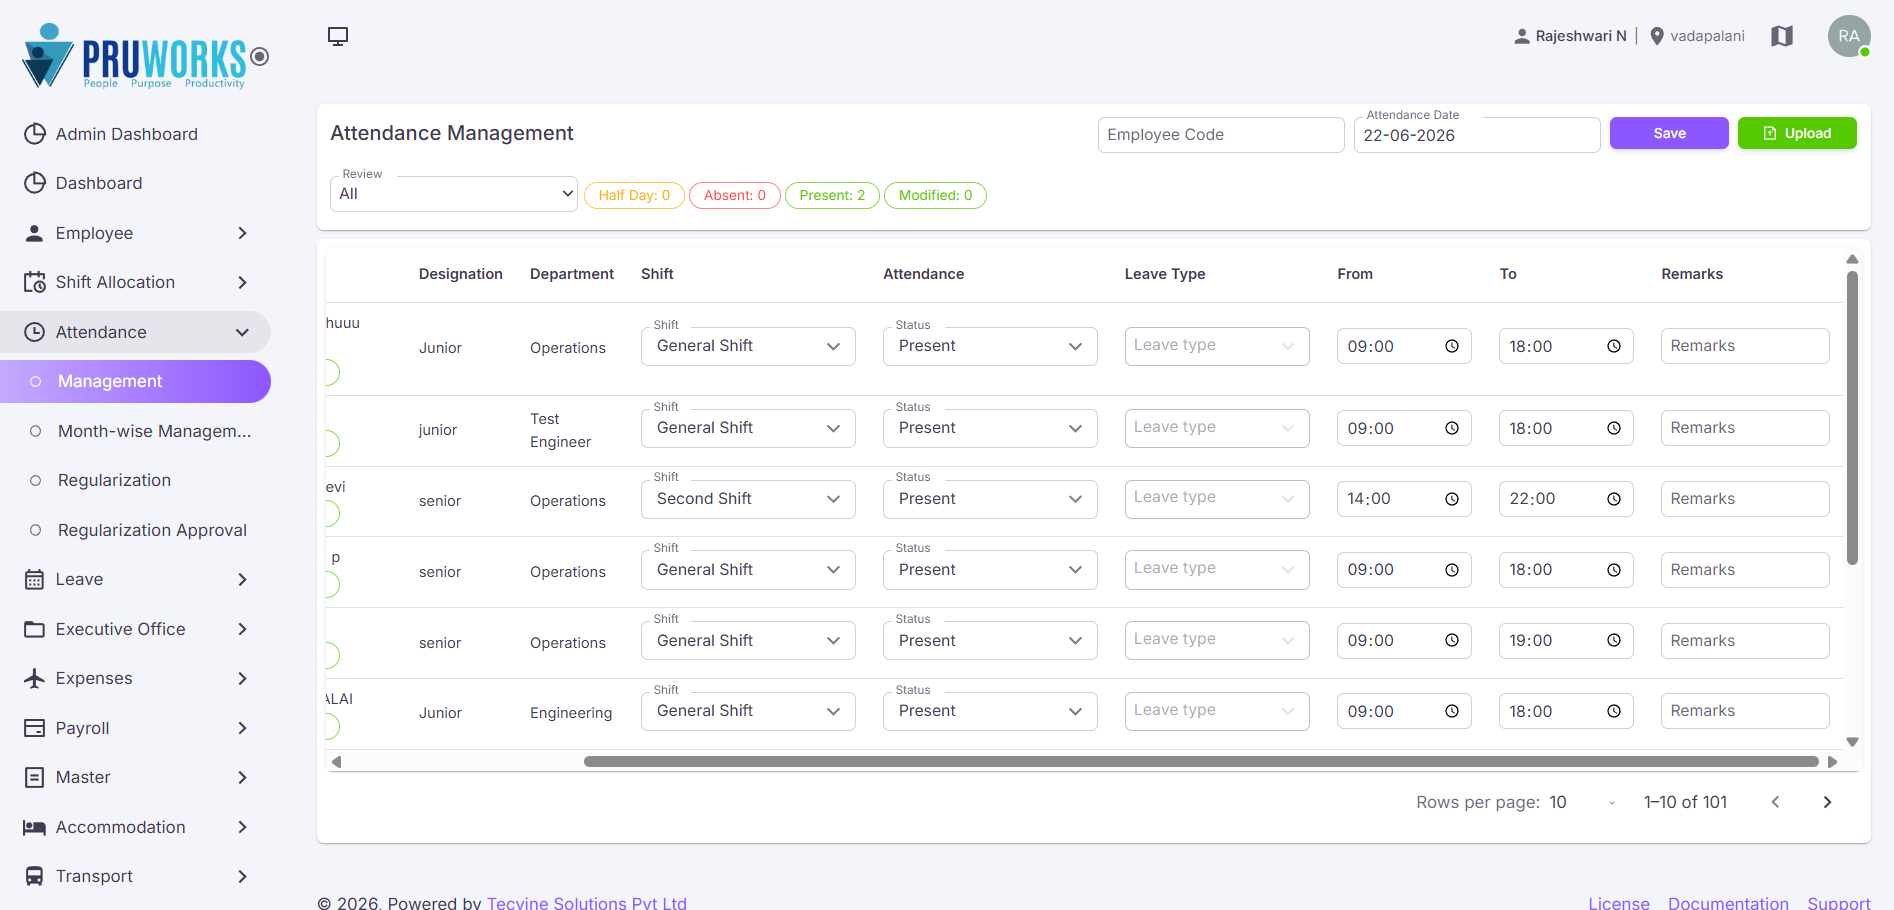1894x910 pixels.
Task: Focus the Employee Code search field
Action: point(1221,135)
